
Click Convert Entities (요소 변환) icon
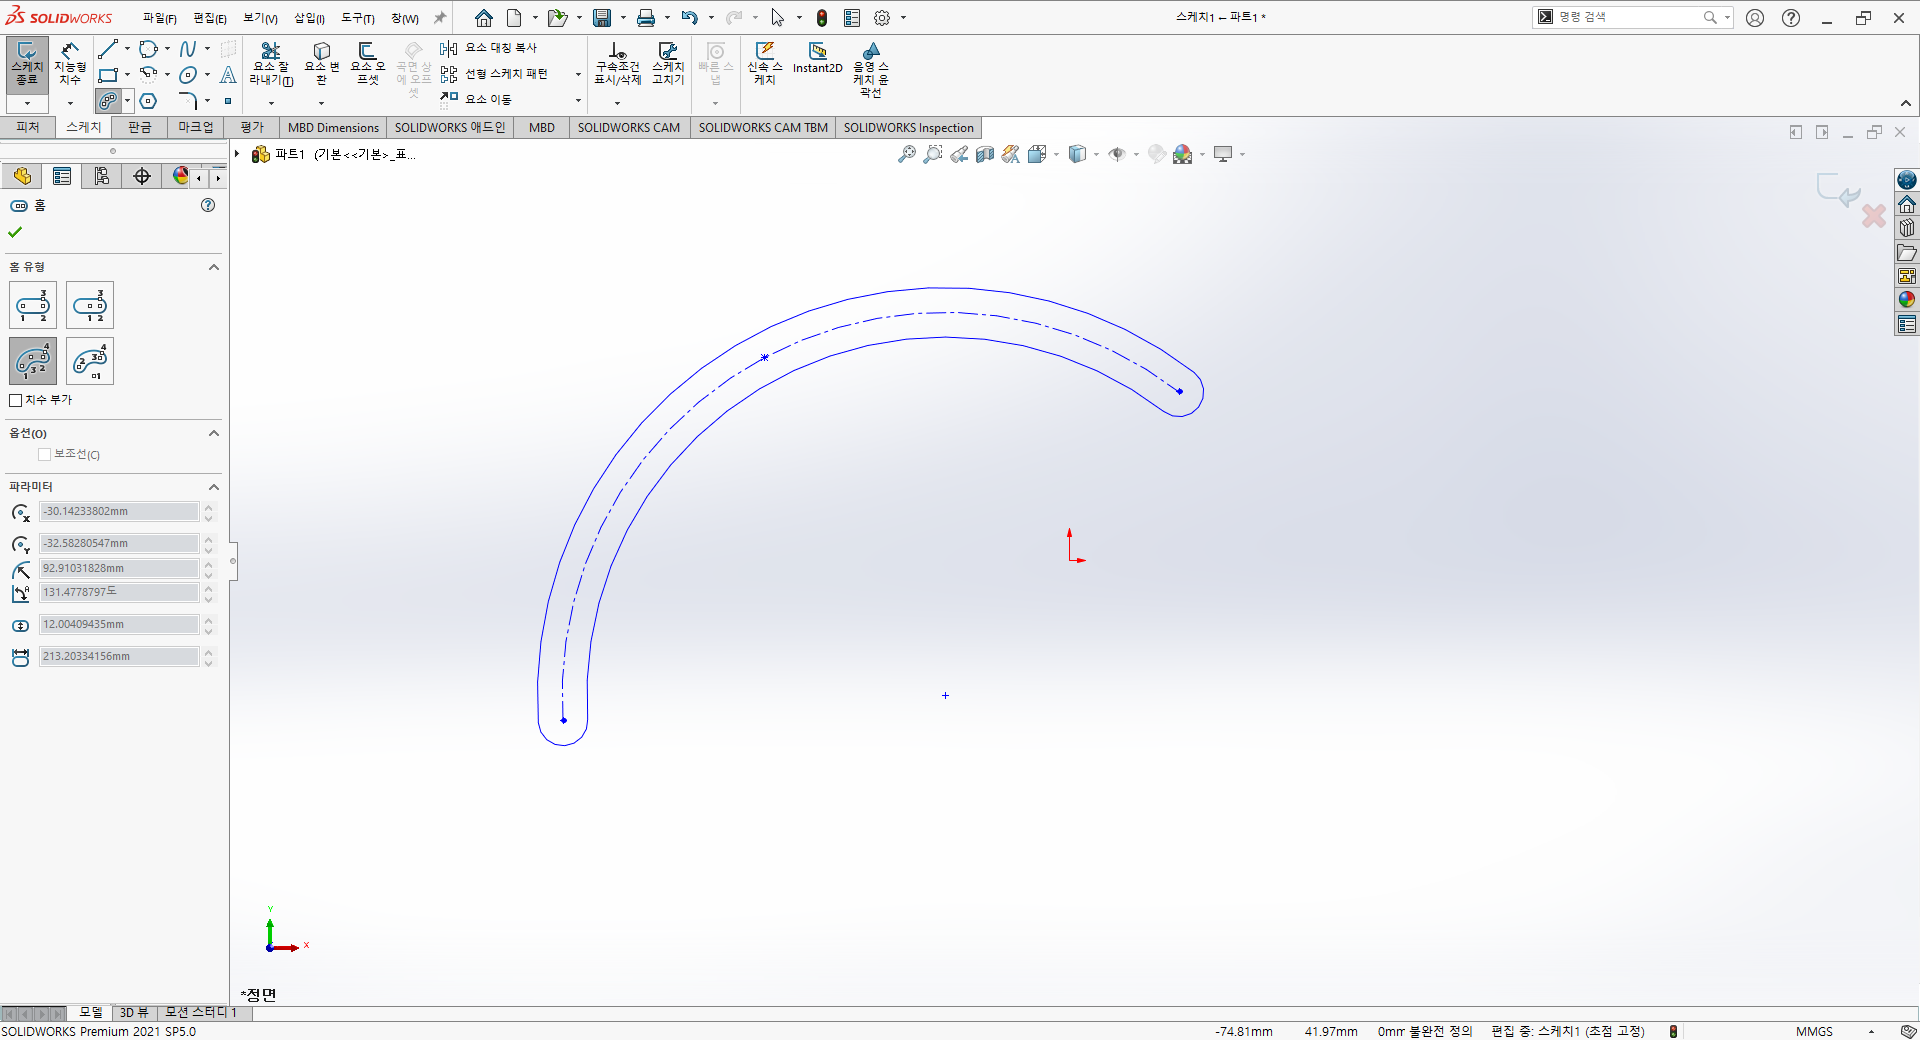322,64
